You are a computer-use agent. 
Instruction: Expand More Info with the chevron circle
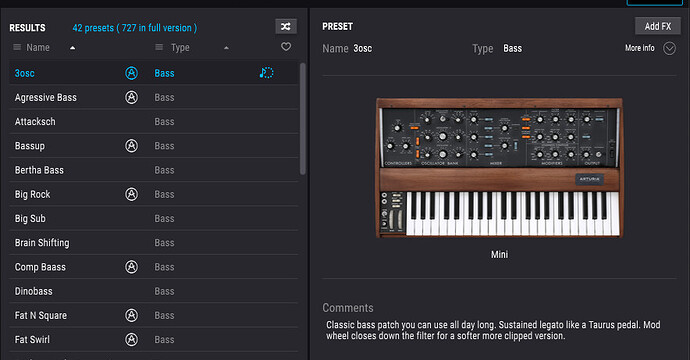click(x=669, y=48)
